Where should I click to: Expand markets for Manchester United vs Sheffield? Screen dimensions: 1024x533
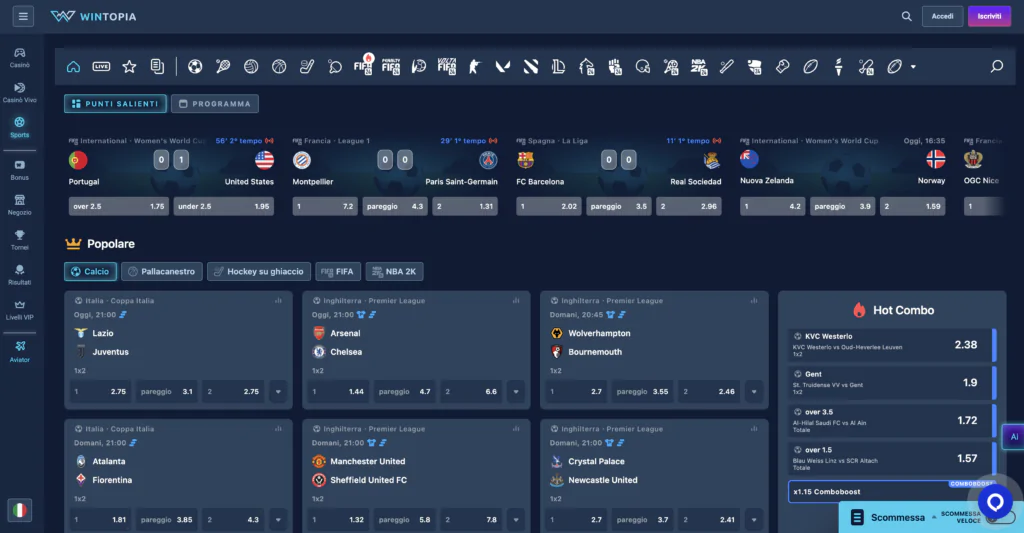click(x=516, y=520)
